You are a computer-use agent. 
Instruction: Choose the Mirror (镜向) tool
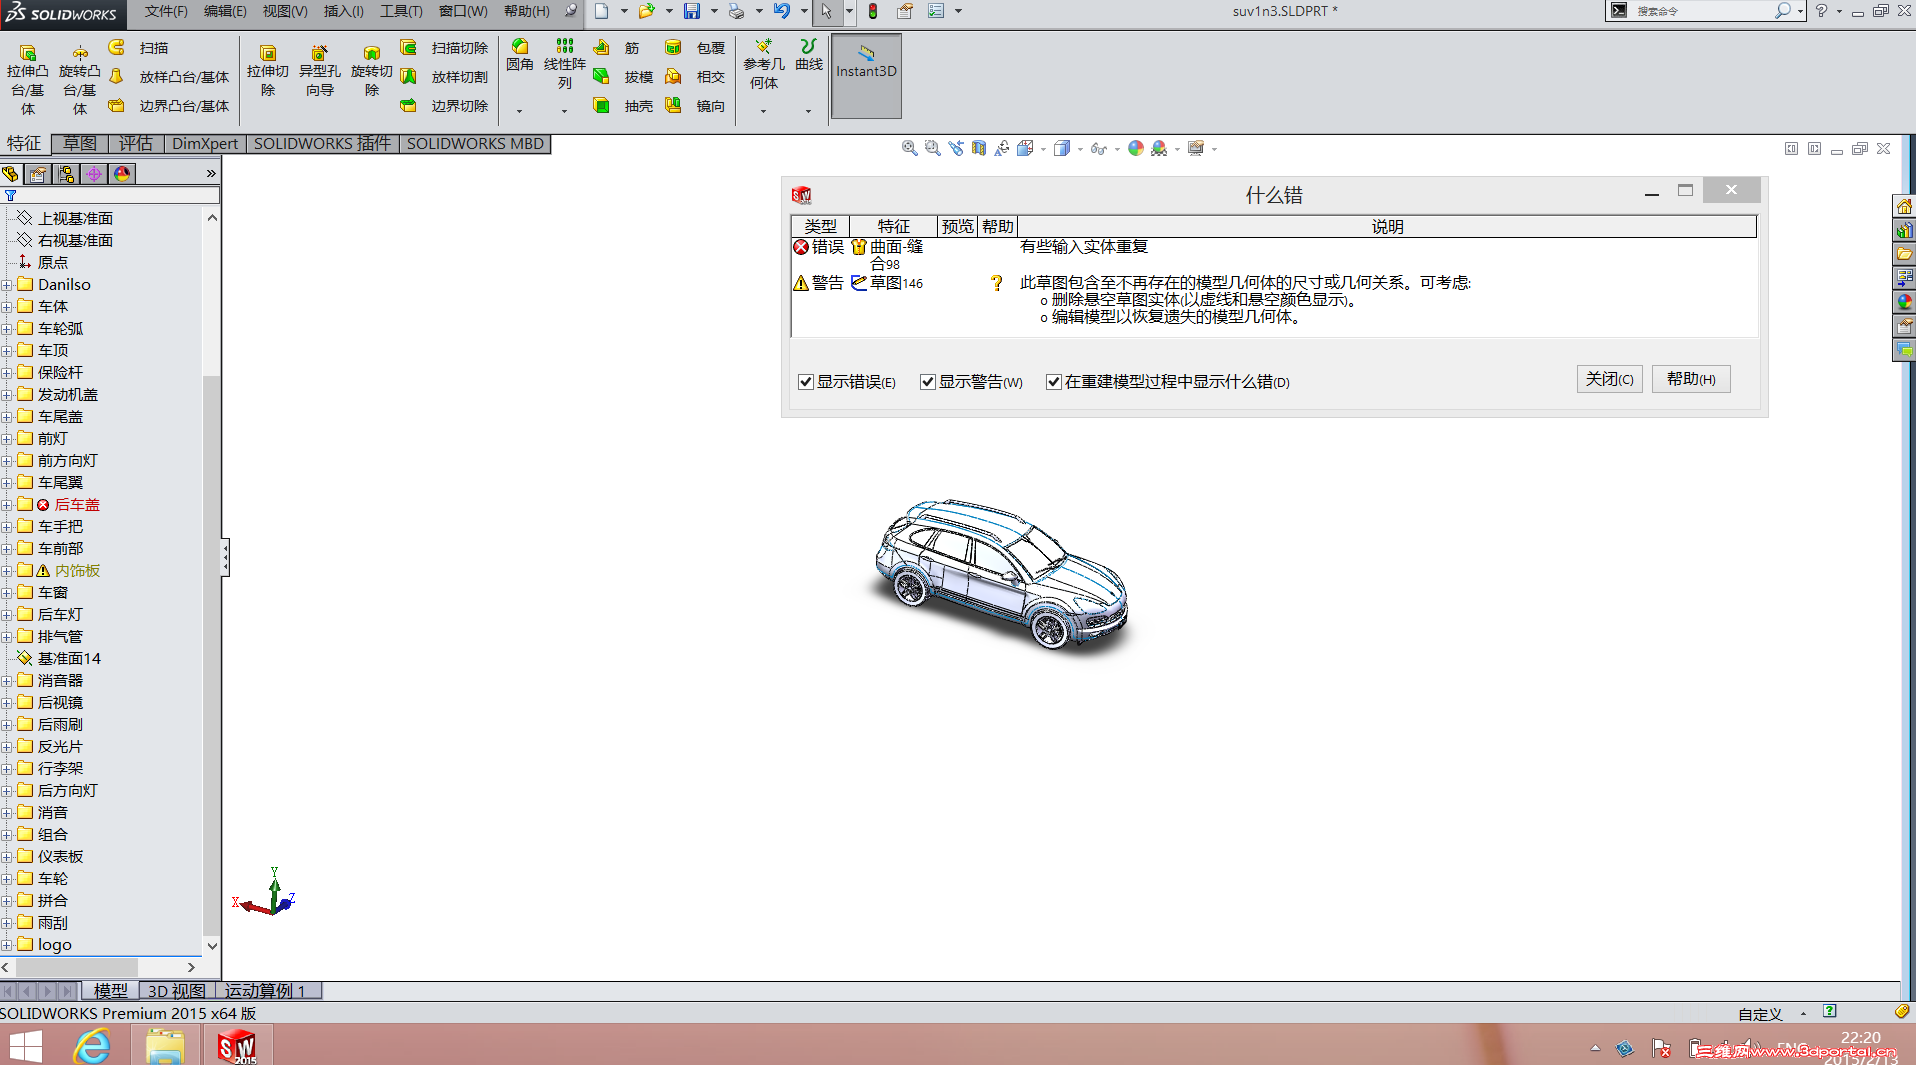pos(695,106)
